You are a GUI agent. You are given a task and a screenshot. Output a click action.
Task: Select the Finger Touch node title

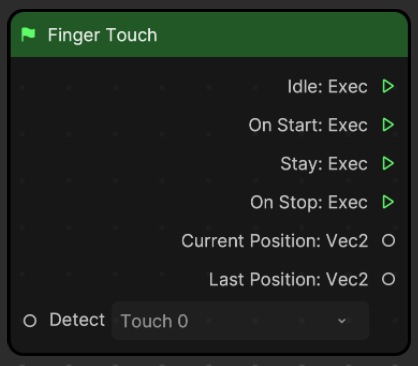click(102, 35)
